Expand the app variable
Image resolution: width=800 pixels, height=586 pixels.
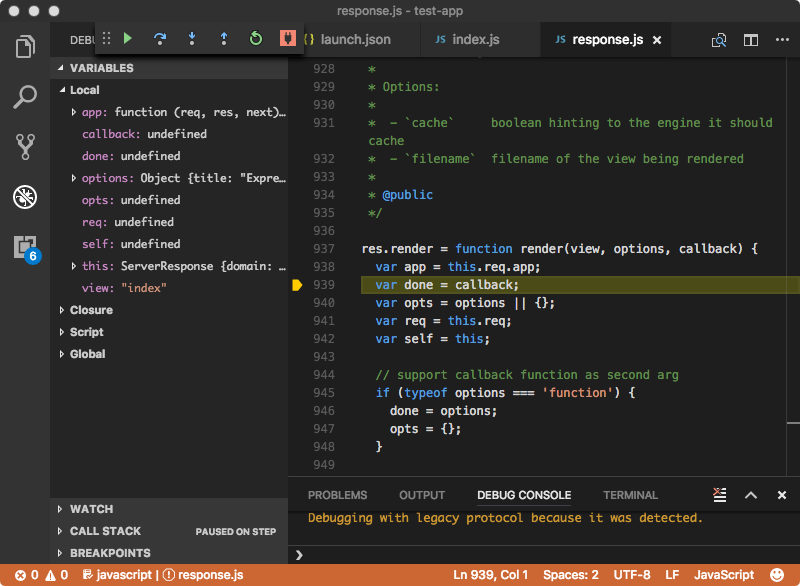(x=73, y=112)
